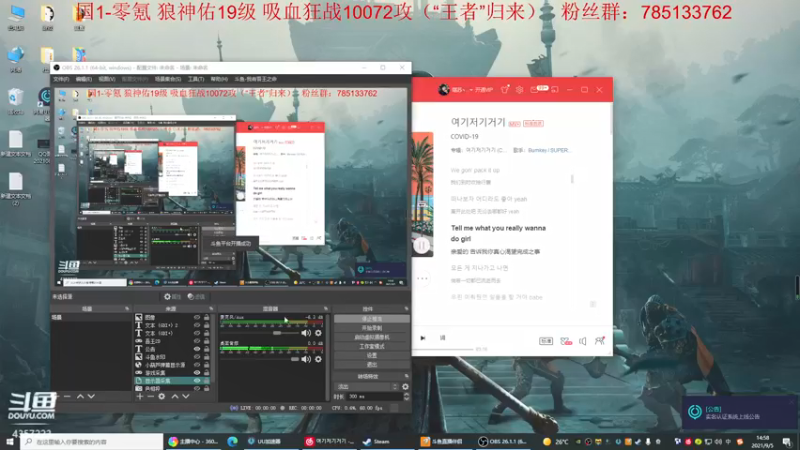Toggle visibility of the 图像 source
This screenshot has width=800, height=450.
(197, 317)
